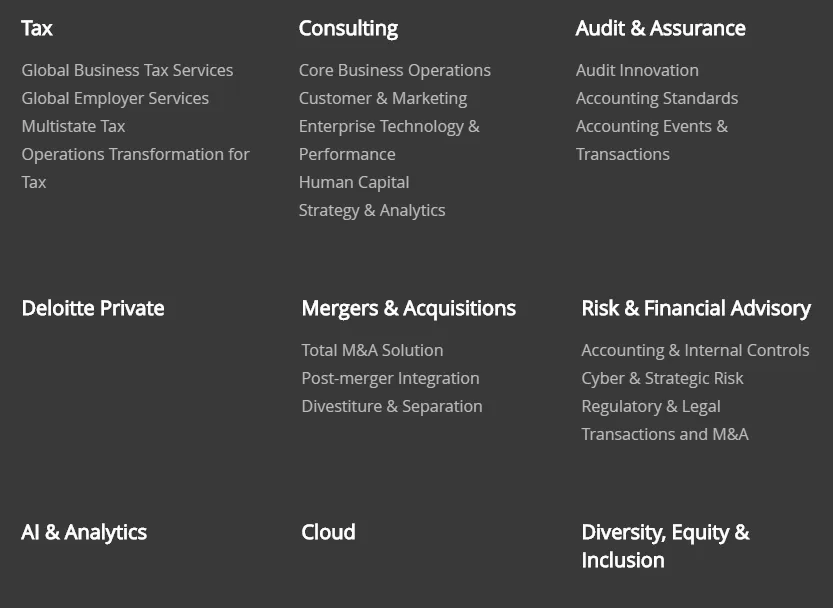
Task: Visit Strategy & Analytics
Action: [372, 210]
